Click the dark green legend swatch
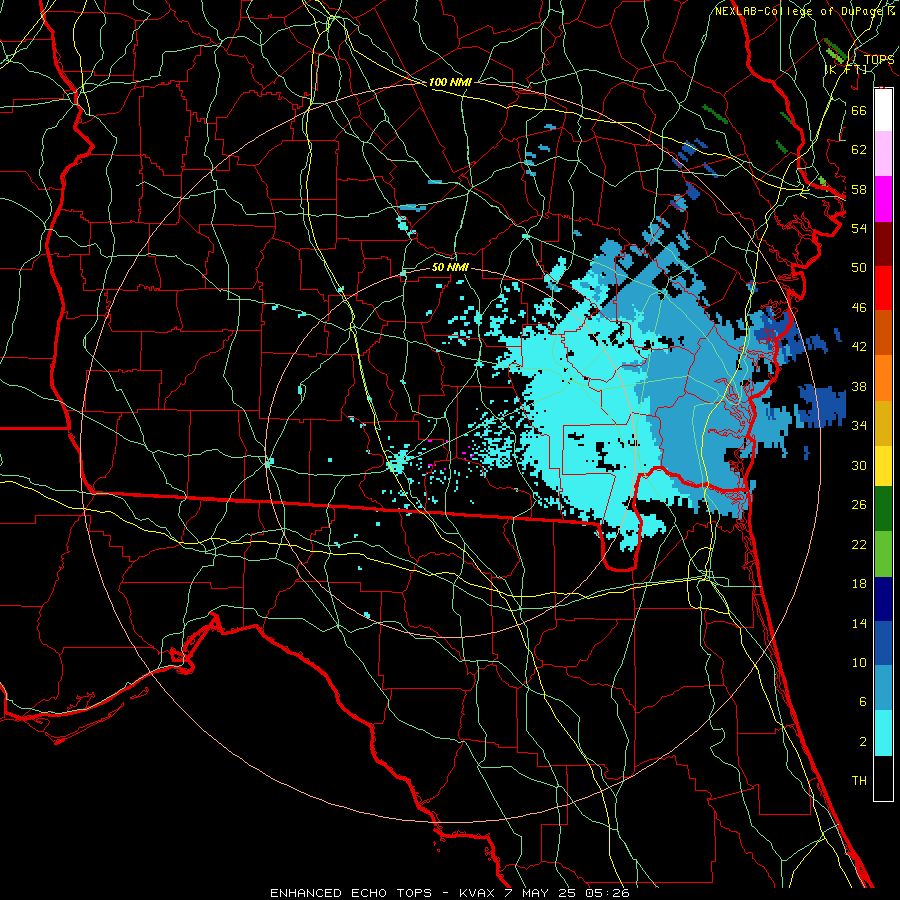Screen dimensions: 900x900 coord(883,509)
